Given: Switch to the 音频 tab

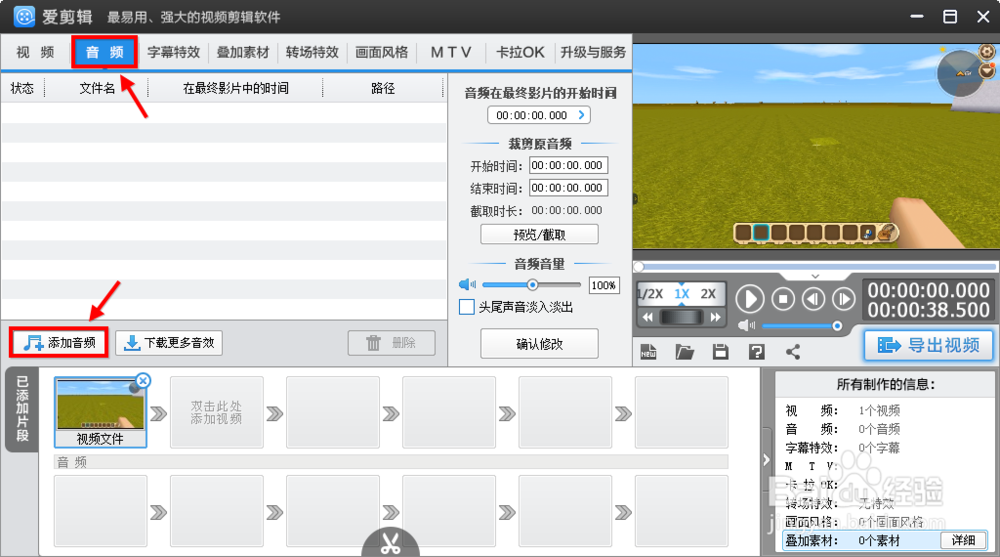Looking at the screenshot, I should pos(105,52).
